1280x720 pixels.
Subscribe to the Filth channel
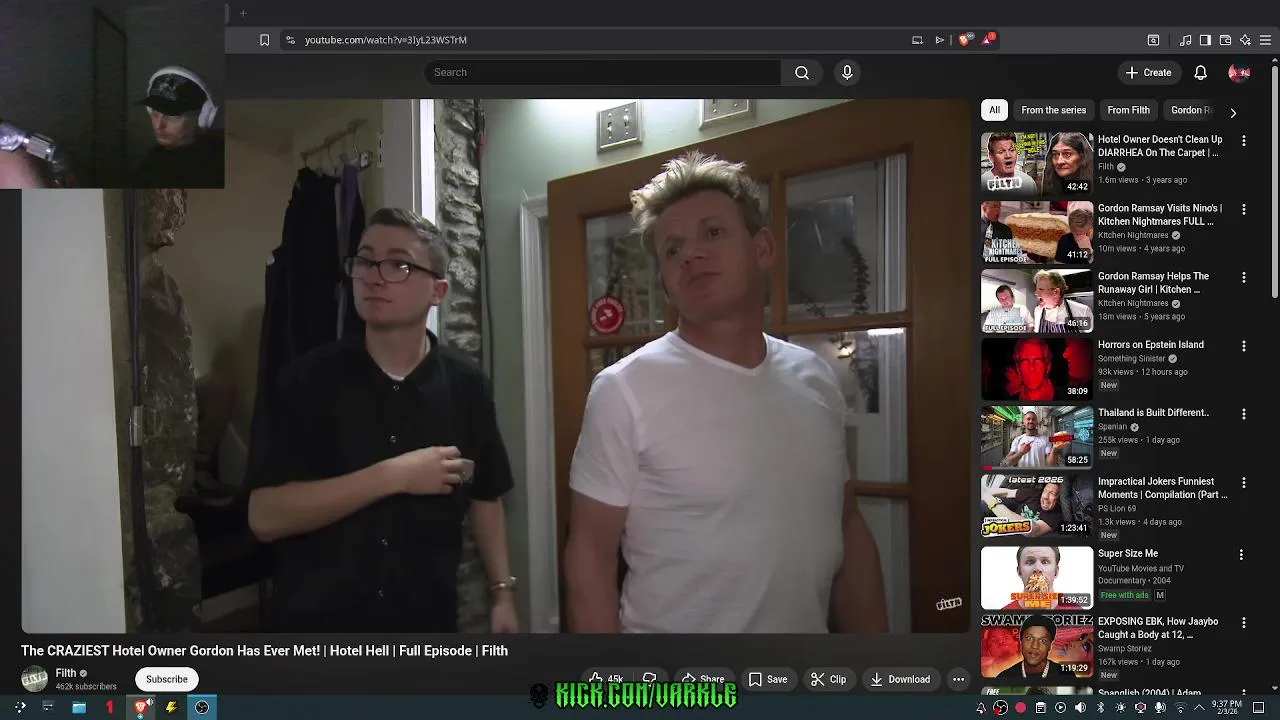click(x=167, y=679)
